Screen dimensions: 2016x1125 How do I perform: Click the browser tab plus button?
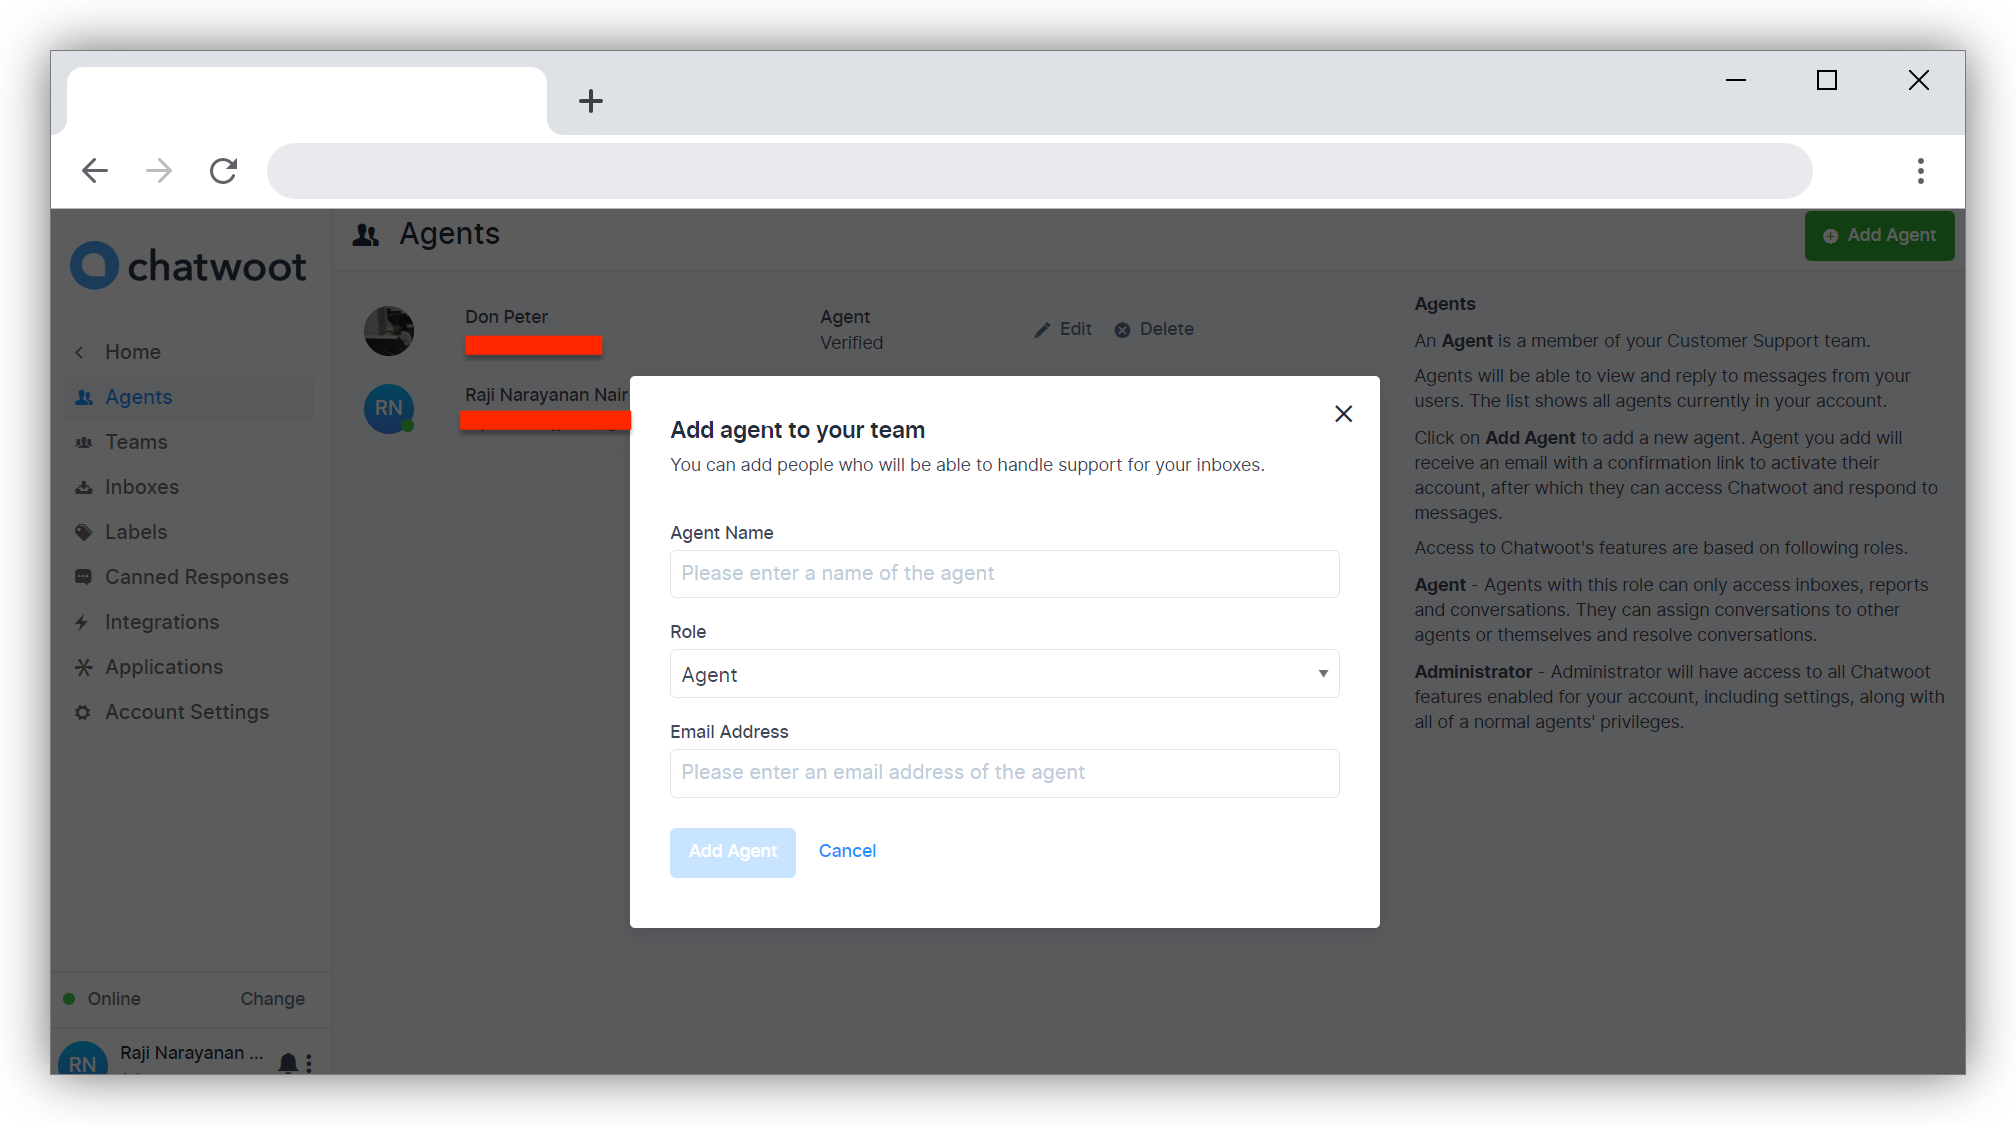pos(588,100)
